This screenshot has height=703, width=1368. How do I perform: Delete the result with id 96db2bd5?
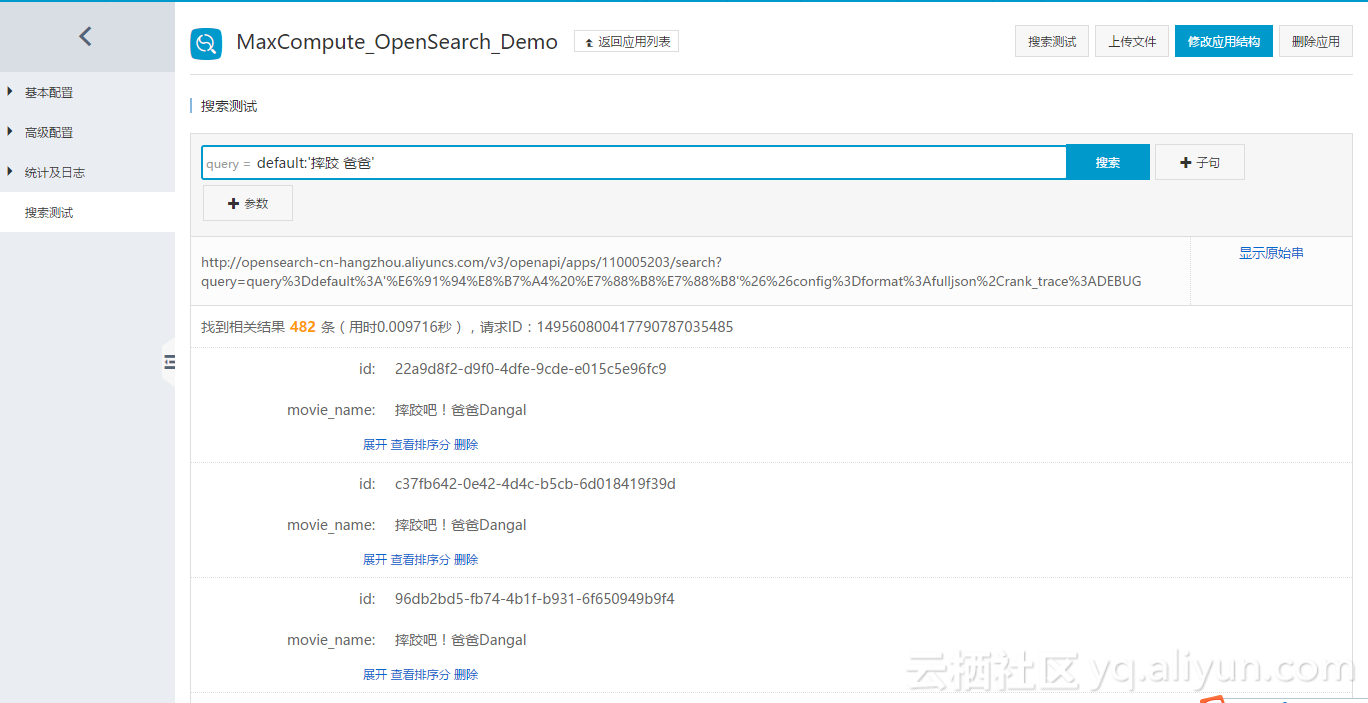(x=466, y=675)
